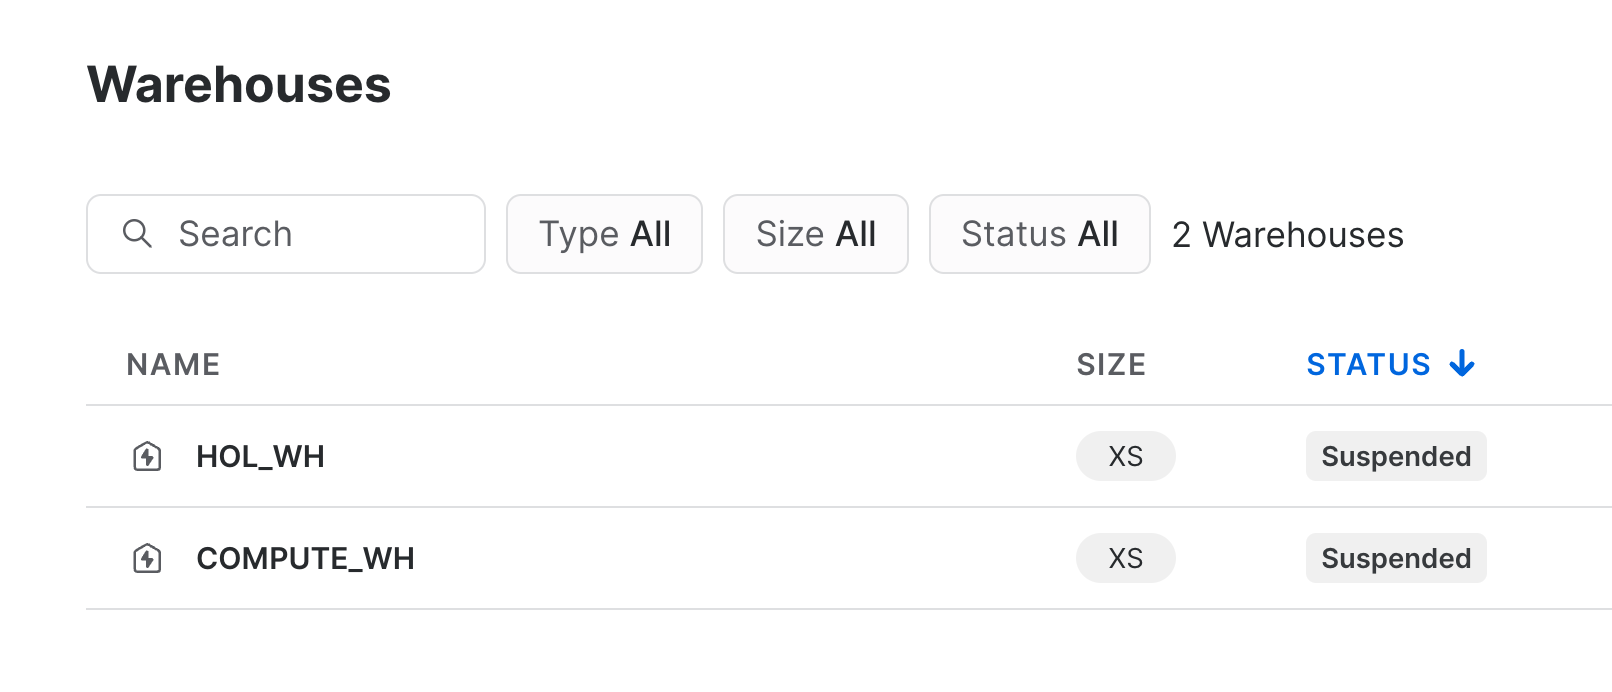Click the Suspended status of HOL_WH
1612x692 pixels.
click(1395, 457)
